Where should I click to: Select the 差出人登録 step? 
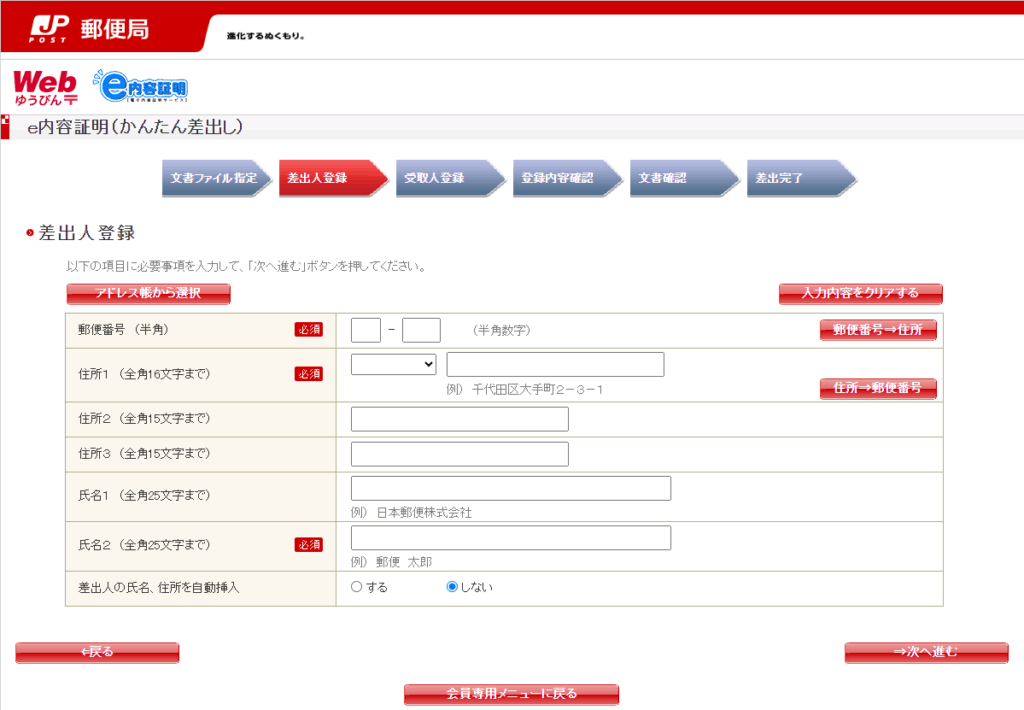coord(333,178)
